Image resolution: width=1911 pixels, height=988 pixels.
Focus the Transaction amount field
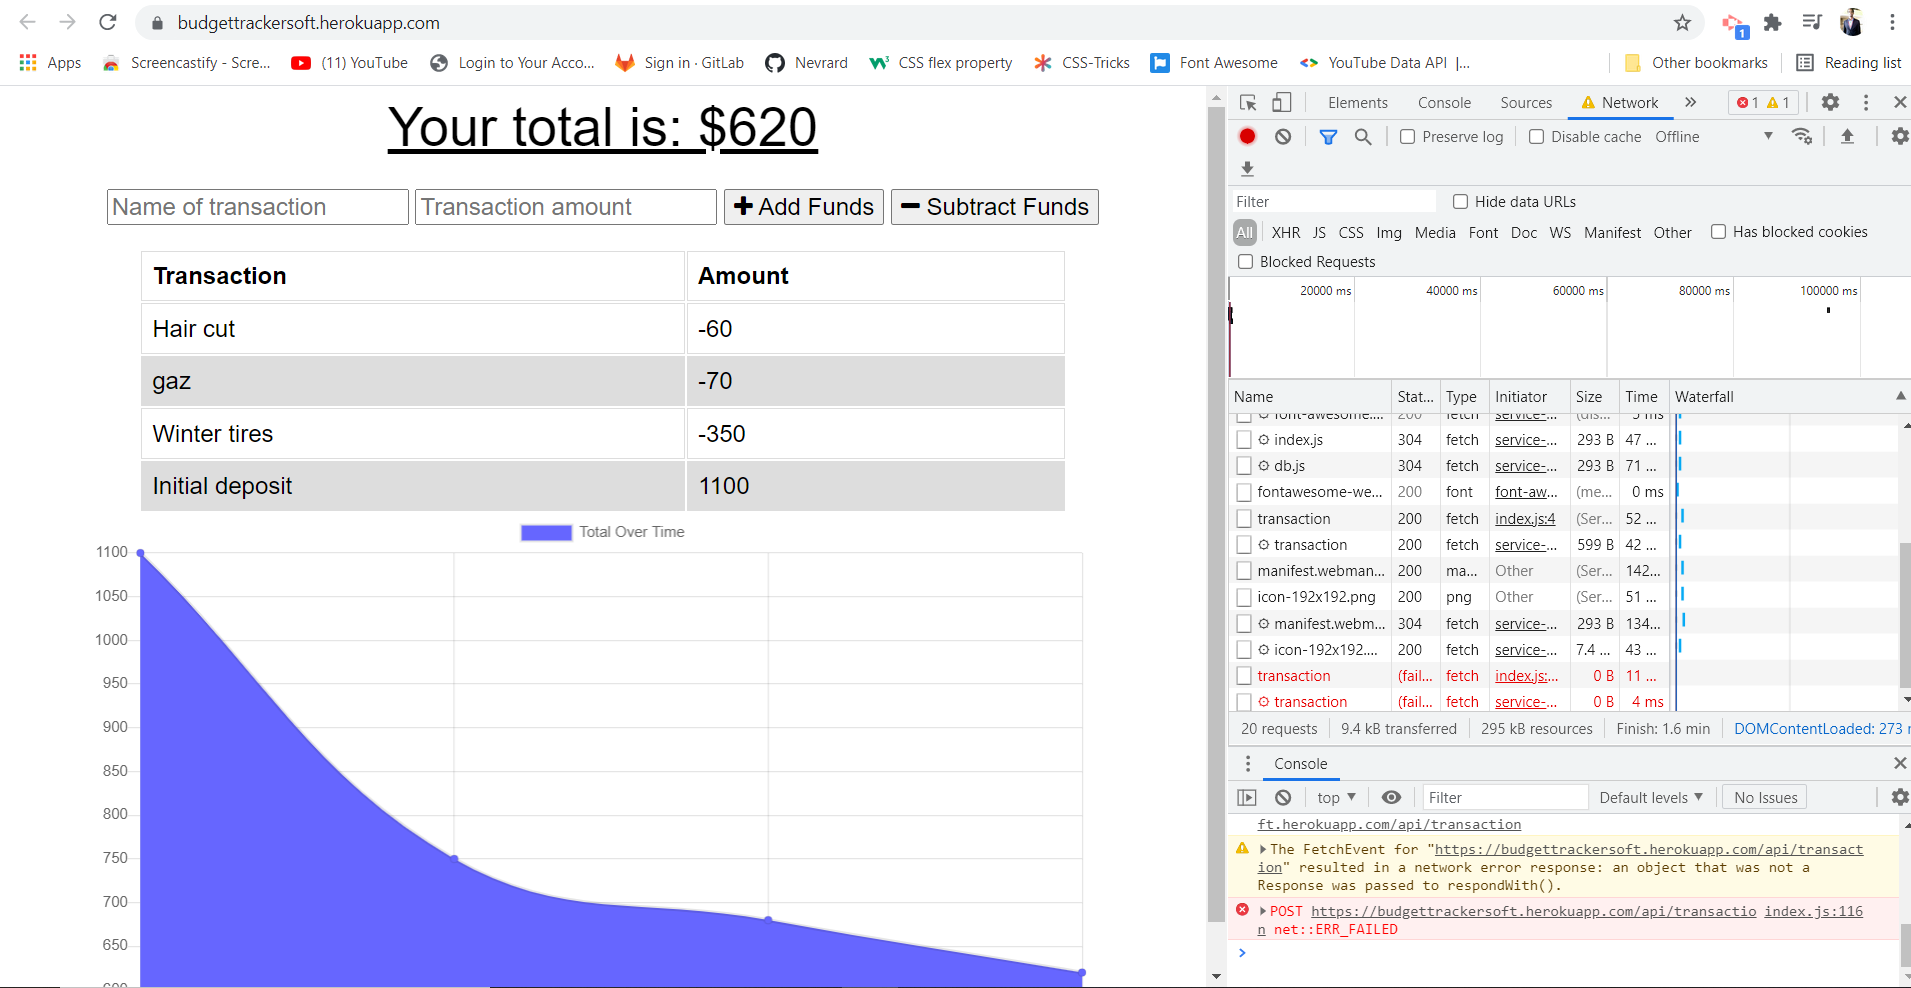tap(566, 207)
